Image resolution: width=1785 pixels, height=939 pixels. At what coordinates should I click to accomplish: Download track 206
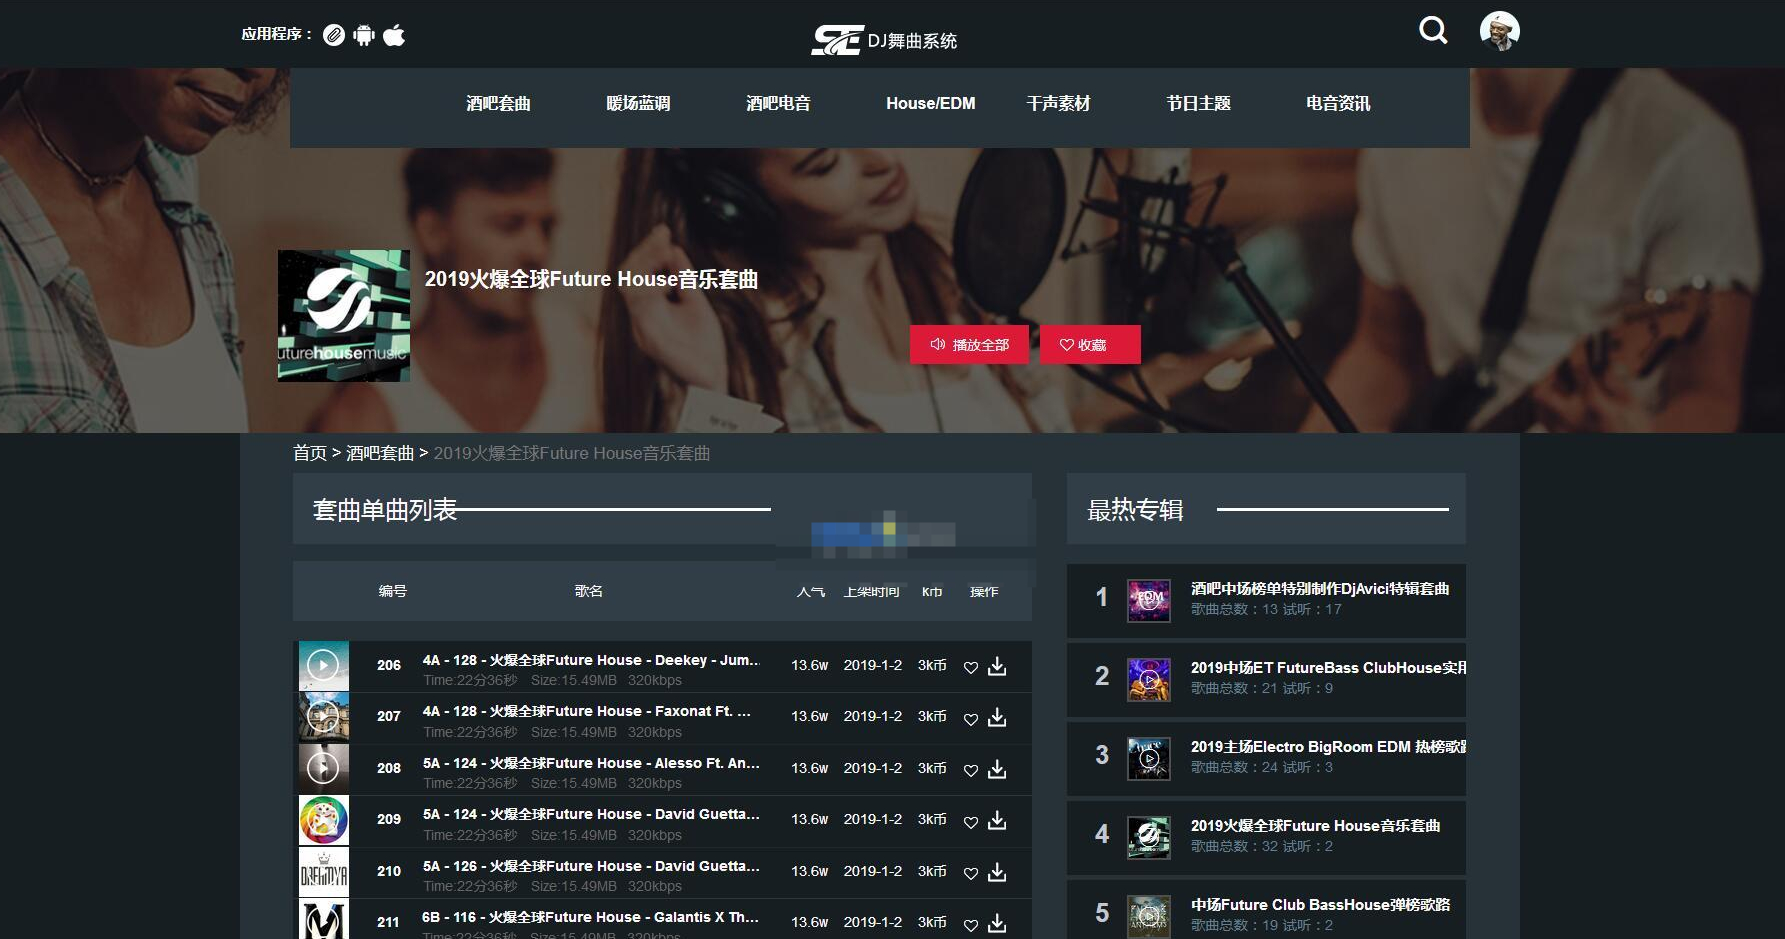(997, 666)
